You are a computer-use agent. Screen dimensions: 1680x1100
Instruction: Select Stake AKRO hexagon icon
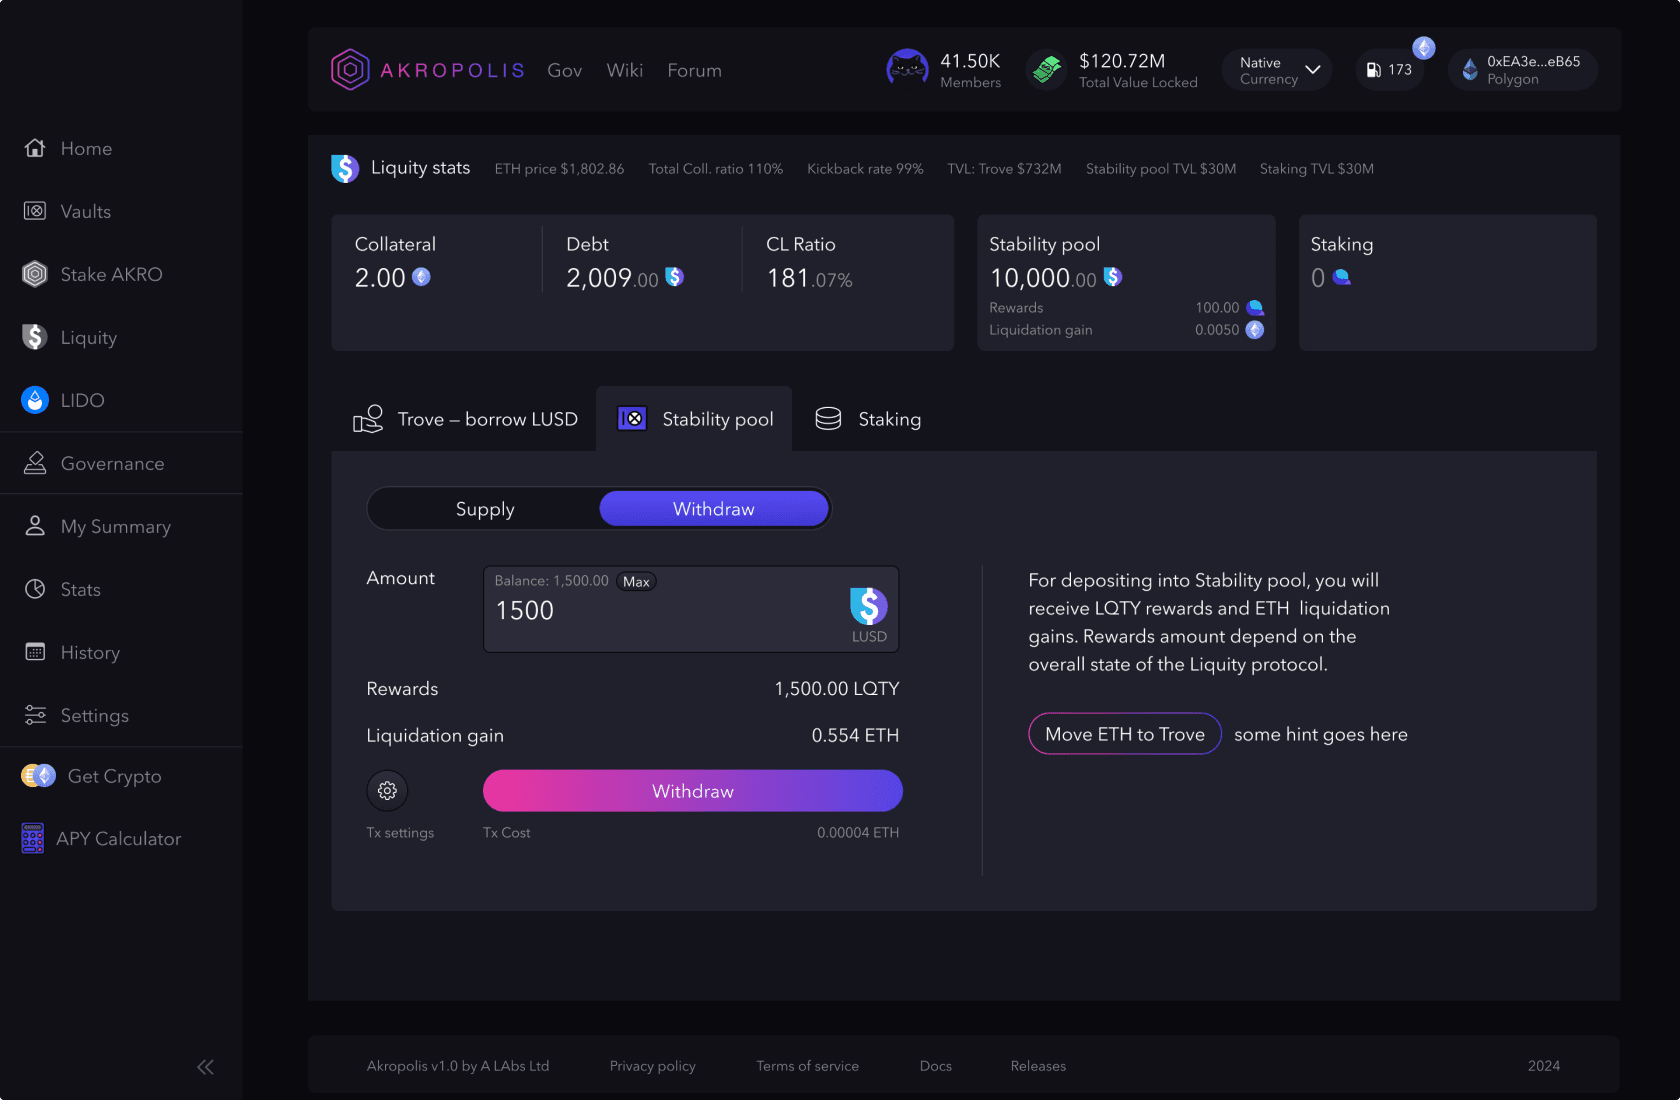[x=35, y=274]
